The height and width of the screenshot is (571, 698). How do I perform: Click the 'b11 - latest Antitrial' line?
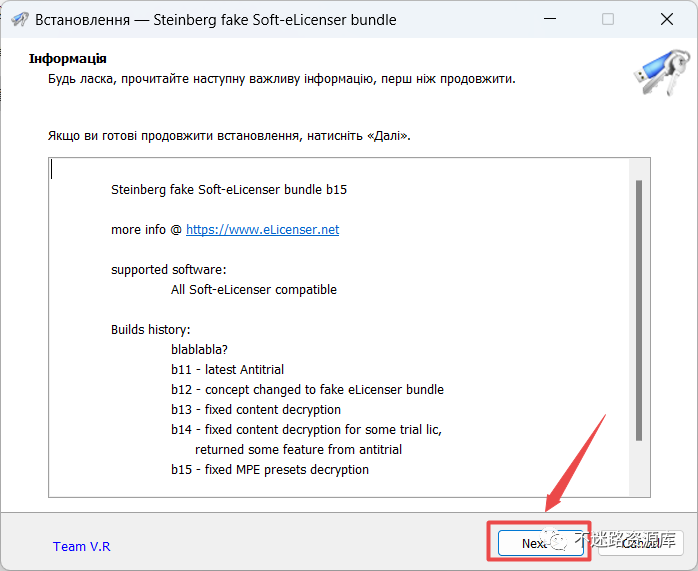click(x=227, y=370)
